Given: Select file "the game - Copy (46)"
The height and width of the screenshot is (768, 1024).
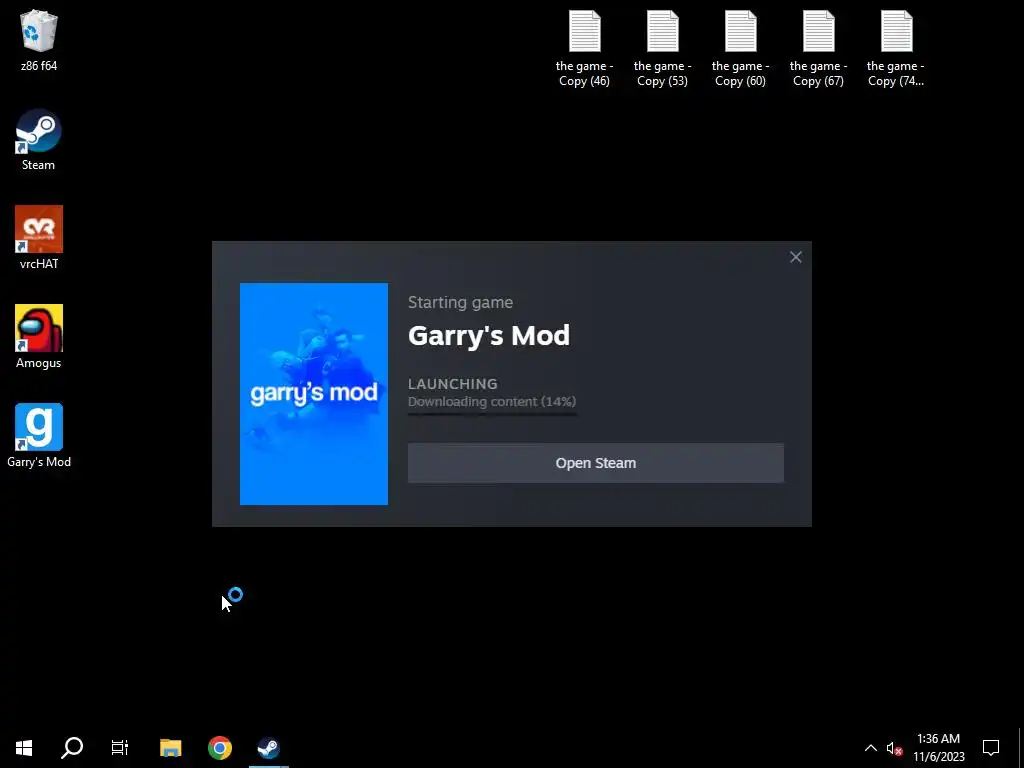Looking at the screenshot, I should [584, 49].
